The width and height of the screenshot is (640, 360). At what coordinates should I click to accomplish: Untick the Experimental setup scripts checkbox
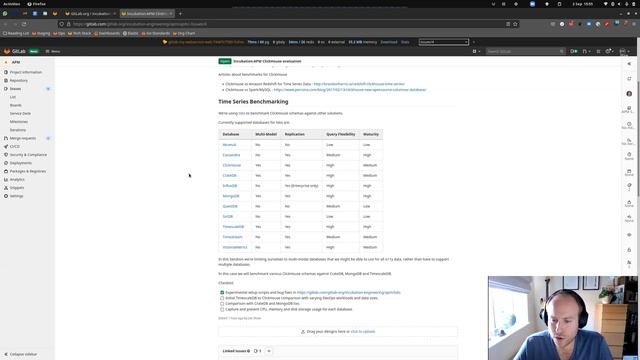(x=222, y=293)
